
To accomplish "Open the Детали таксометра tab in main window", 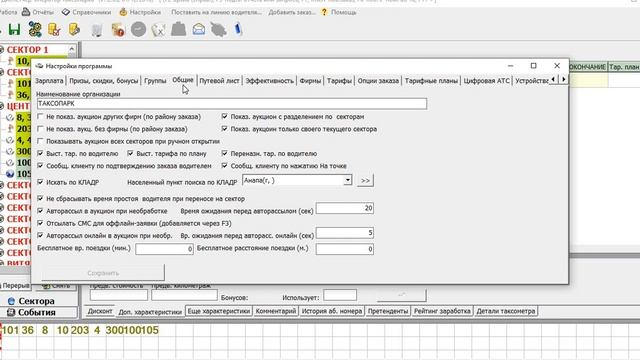I will [x=506, y=311].
